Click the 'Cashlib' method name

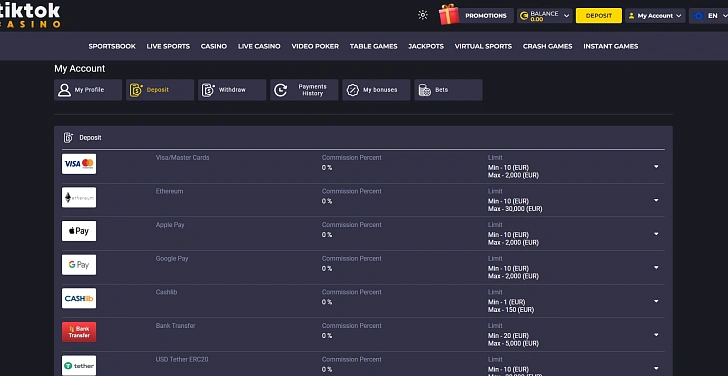pyautogui.click(x=166, y=292)
